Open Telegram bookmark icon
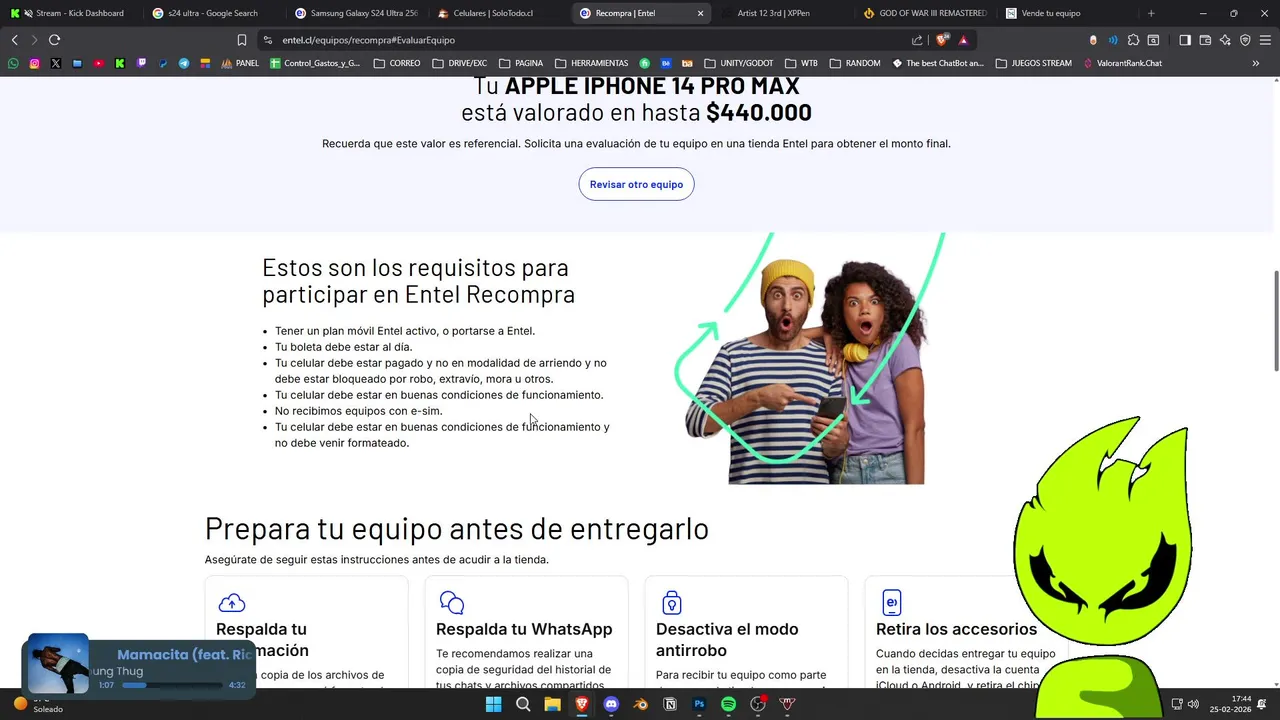 (184, 63)
